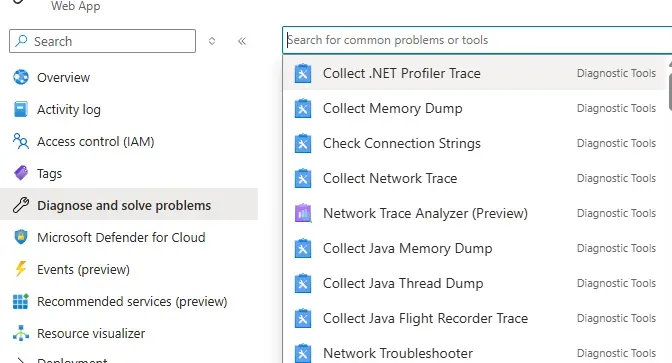The image size is (672, 363).
Task: Click the Resource visualizer icon
Action: pos(21,333)
